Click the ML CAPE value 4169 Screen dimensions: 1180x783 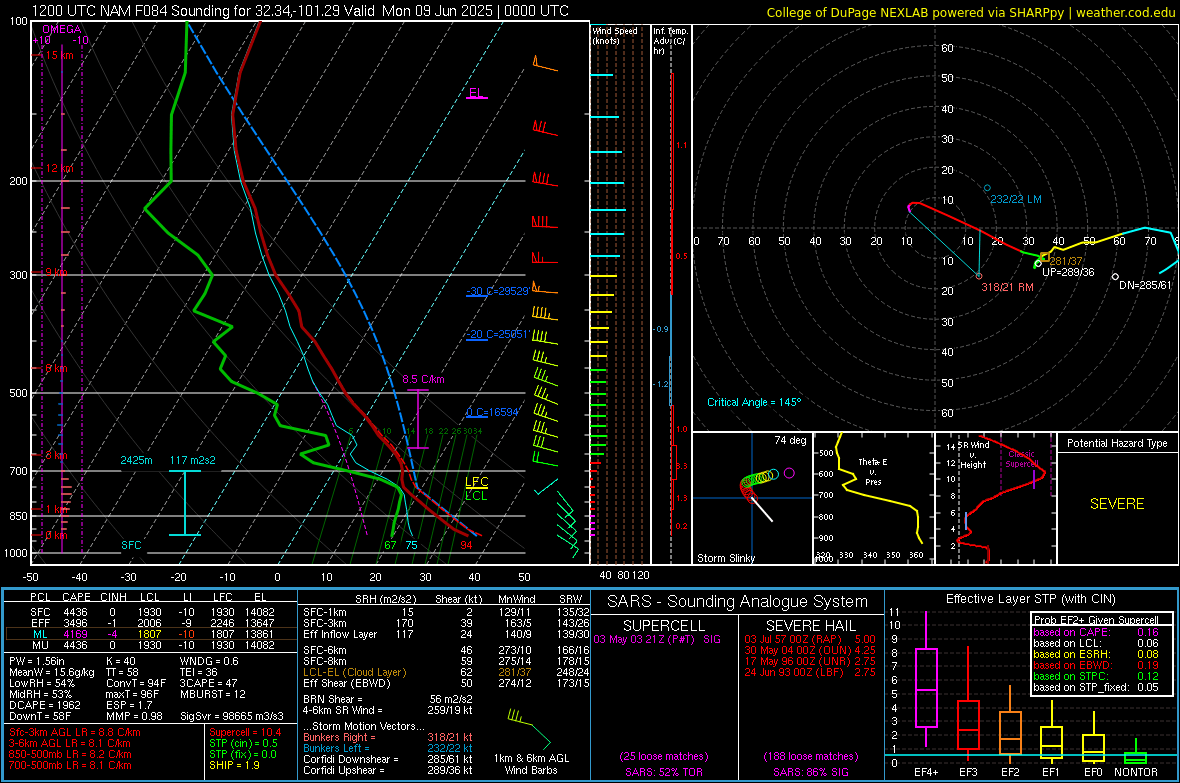(75, 634)
